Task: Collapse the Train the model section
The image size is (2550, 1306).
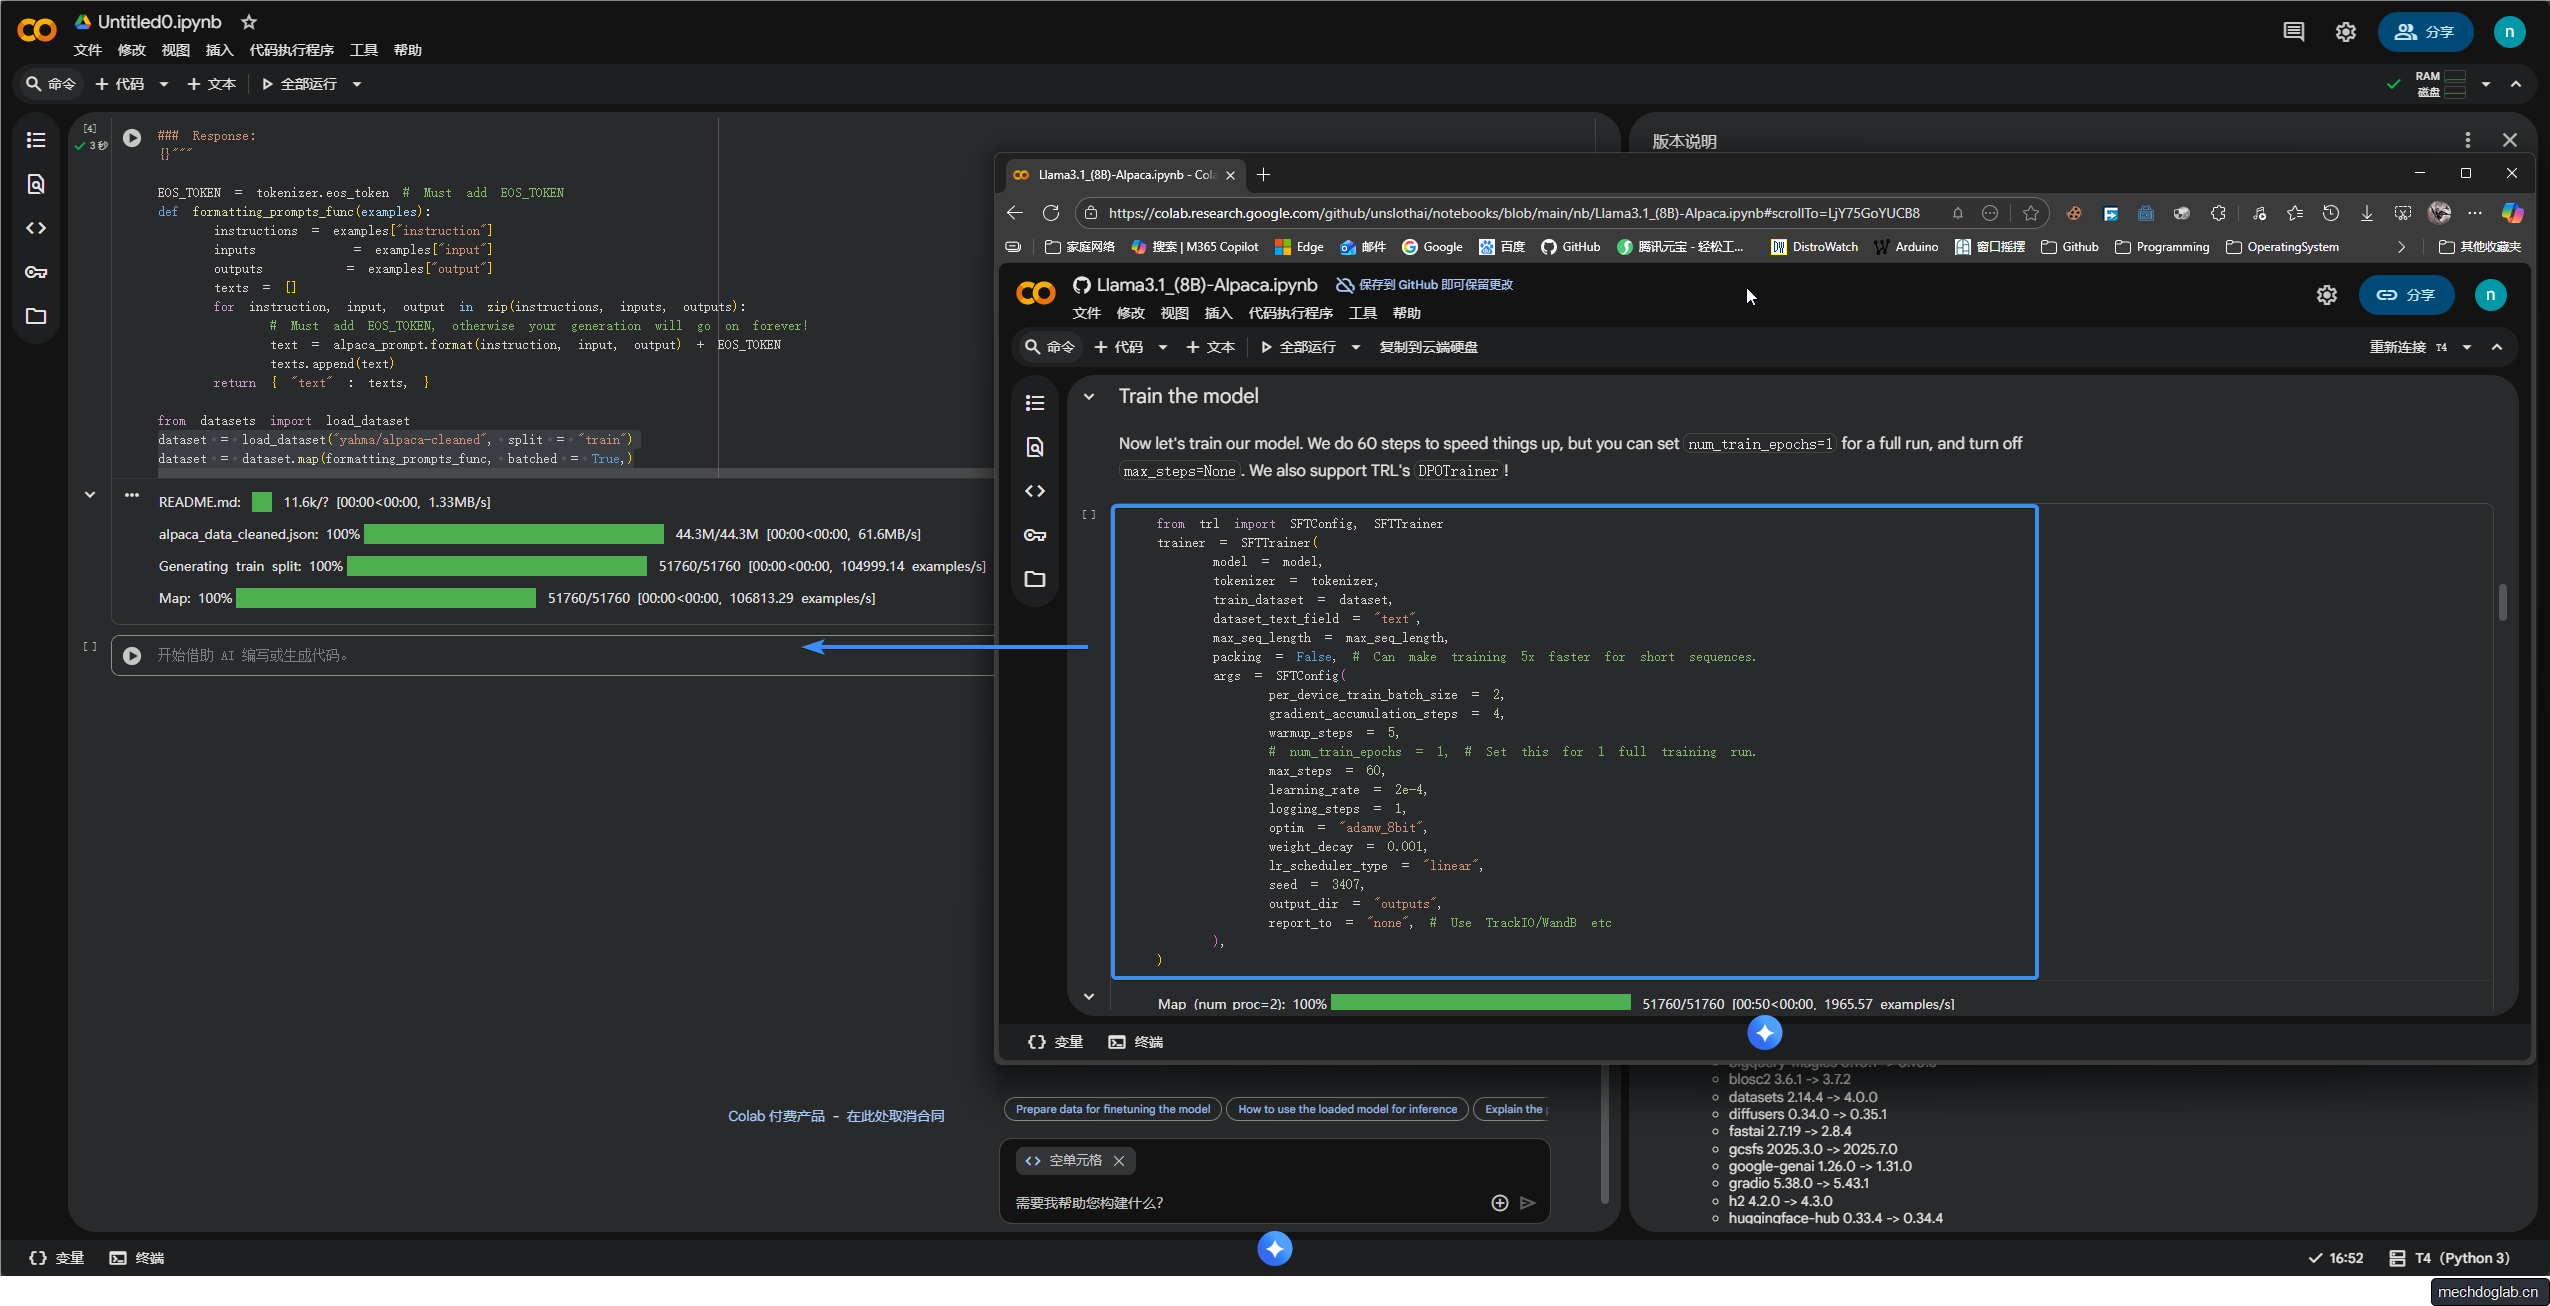Action: click(1089, 396)
